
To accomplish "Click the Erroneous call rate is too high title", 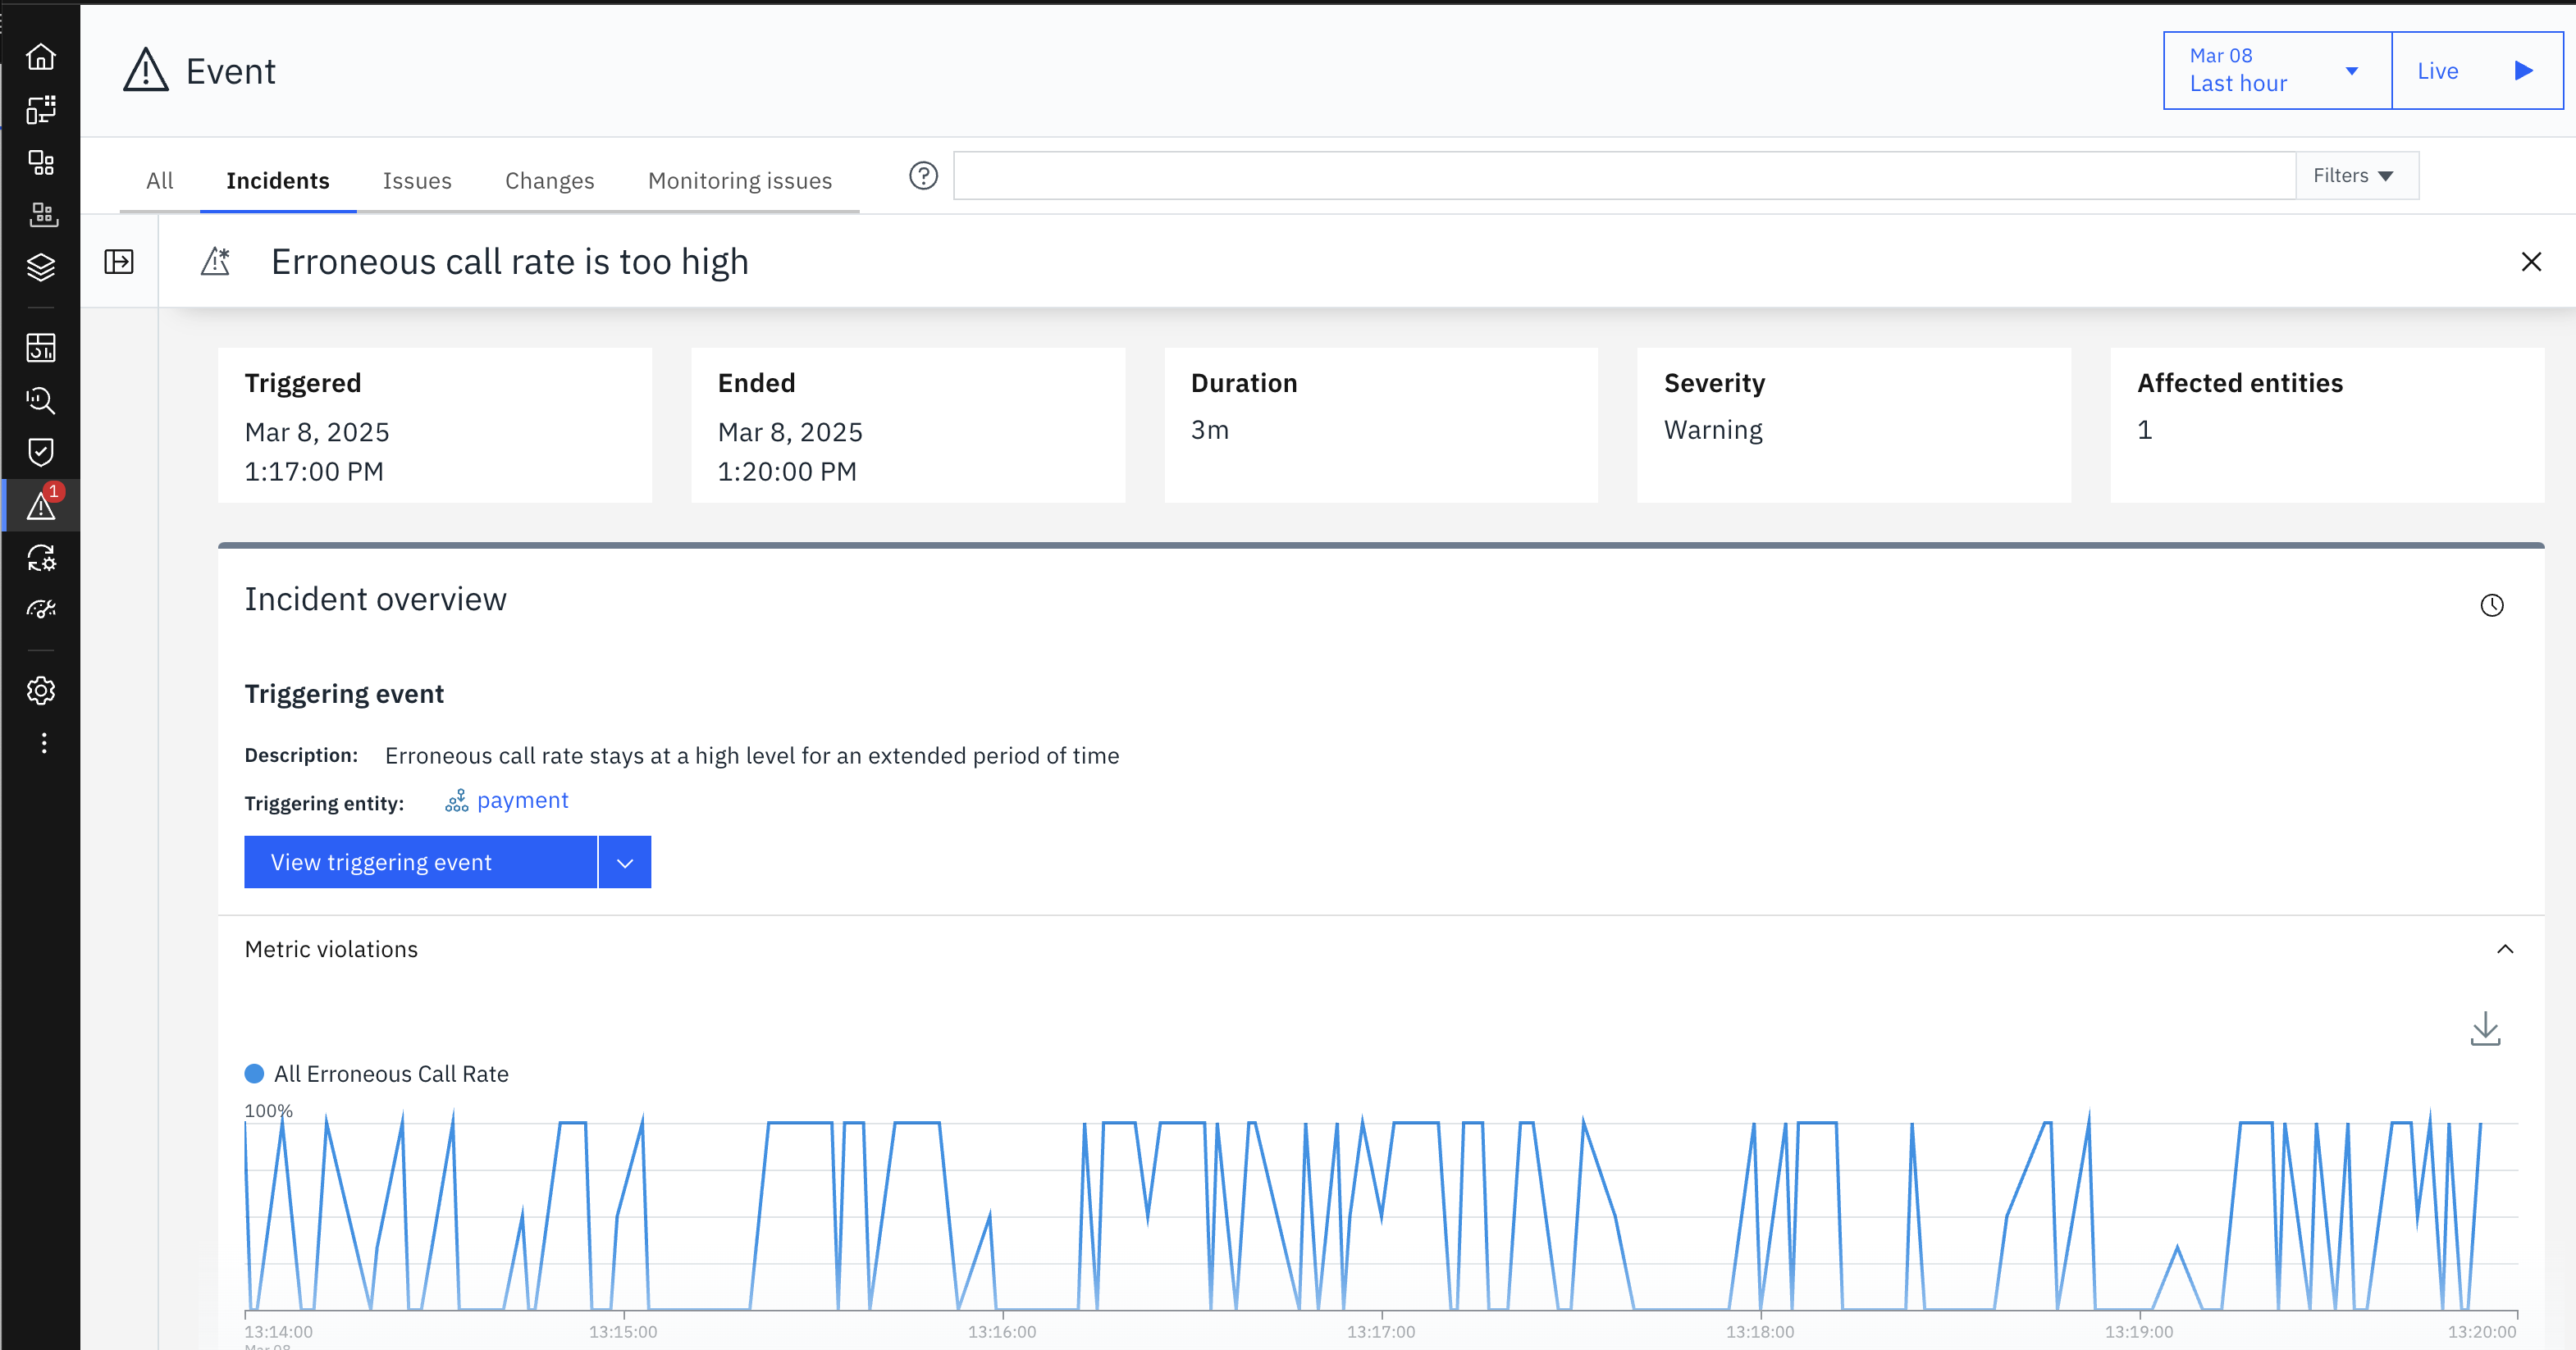I will point(510,262).
